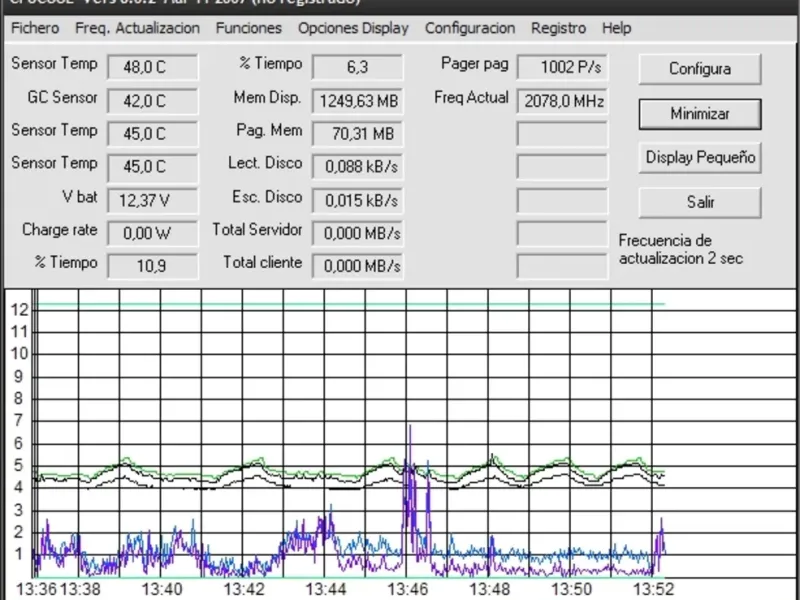Exit with the Salir button
The width and height of the screenshot is (800, 600).
(x=700, y=203)
